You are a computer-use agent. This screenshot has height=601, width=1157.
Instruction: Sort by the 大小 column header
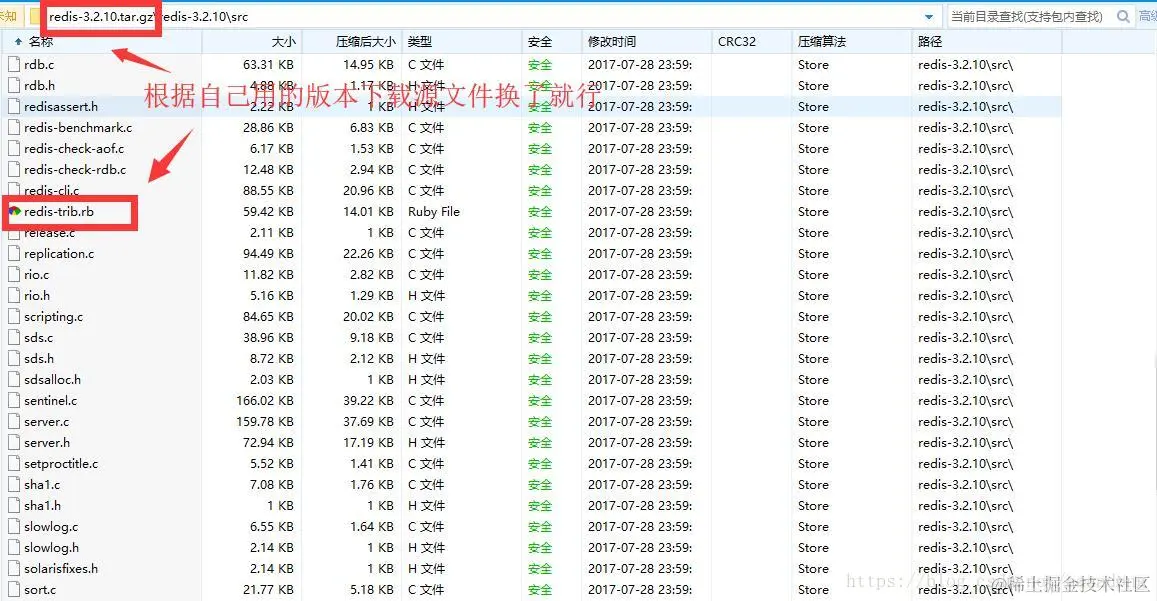[x=252, y=41]
